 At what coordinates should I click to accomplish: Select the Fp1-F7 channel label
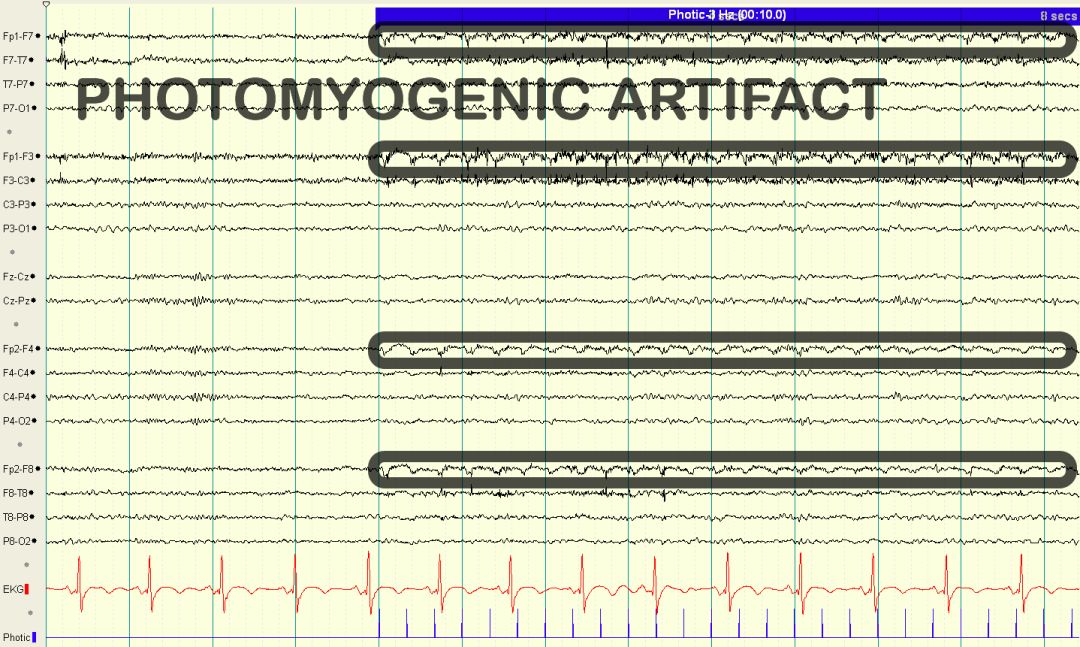pos(17,37)
